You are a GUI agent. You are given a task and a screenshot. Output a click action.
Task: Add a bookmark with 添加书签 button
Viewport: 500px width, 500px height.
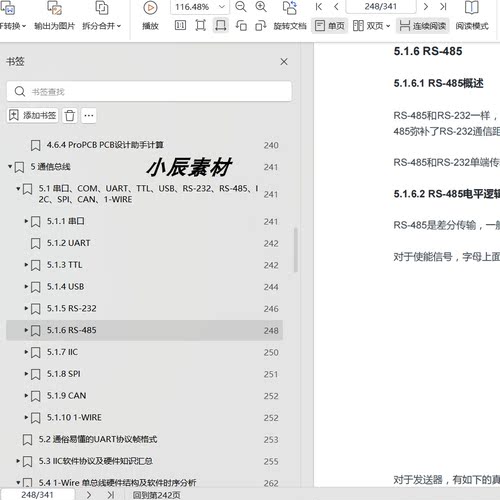pyautogui.click(x=33, y=115)
